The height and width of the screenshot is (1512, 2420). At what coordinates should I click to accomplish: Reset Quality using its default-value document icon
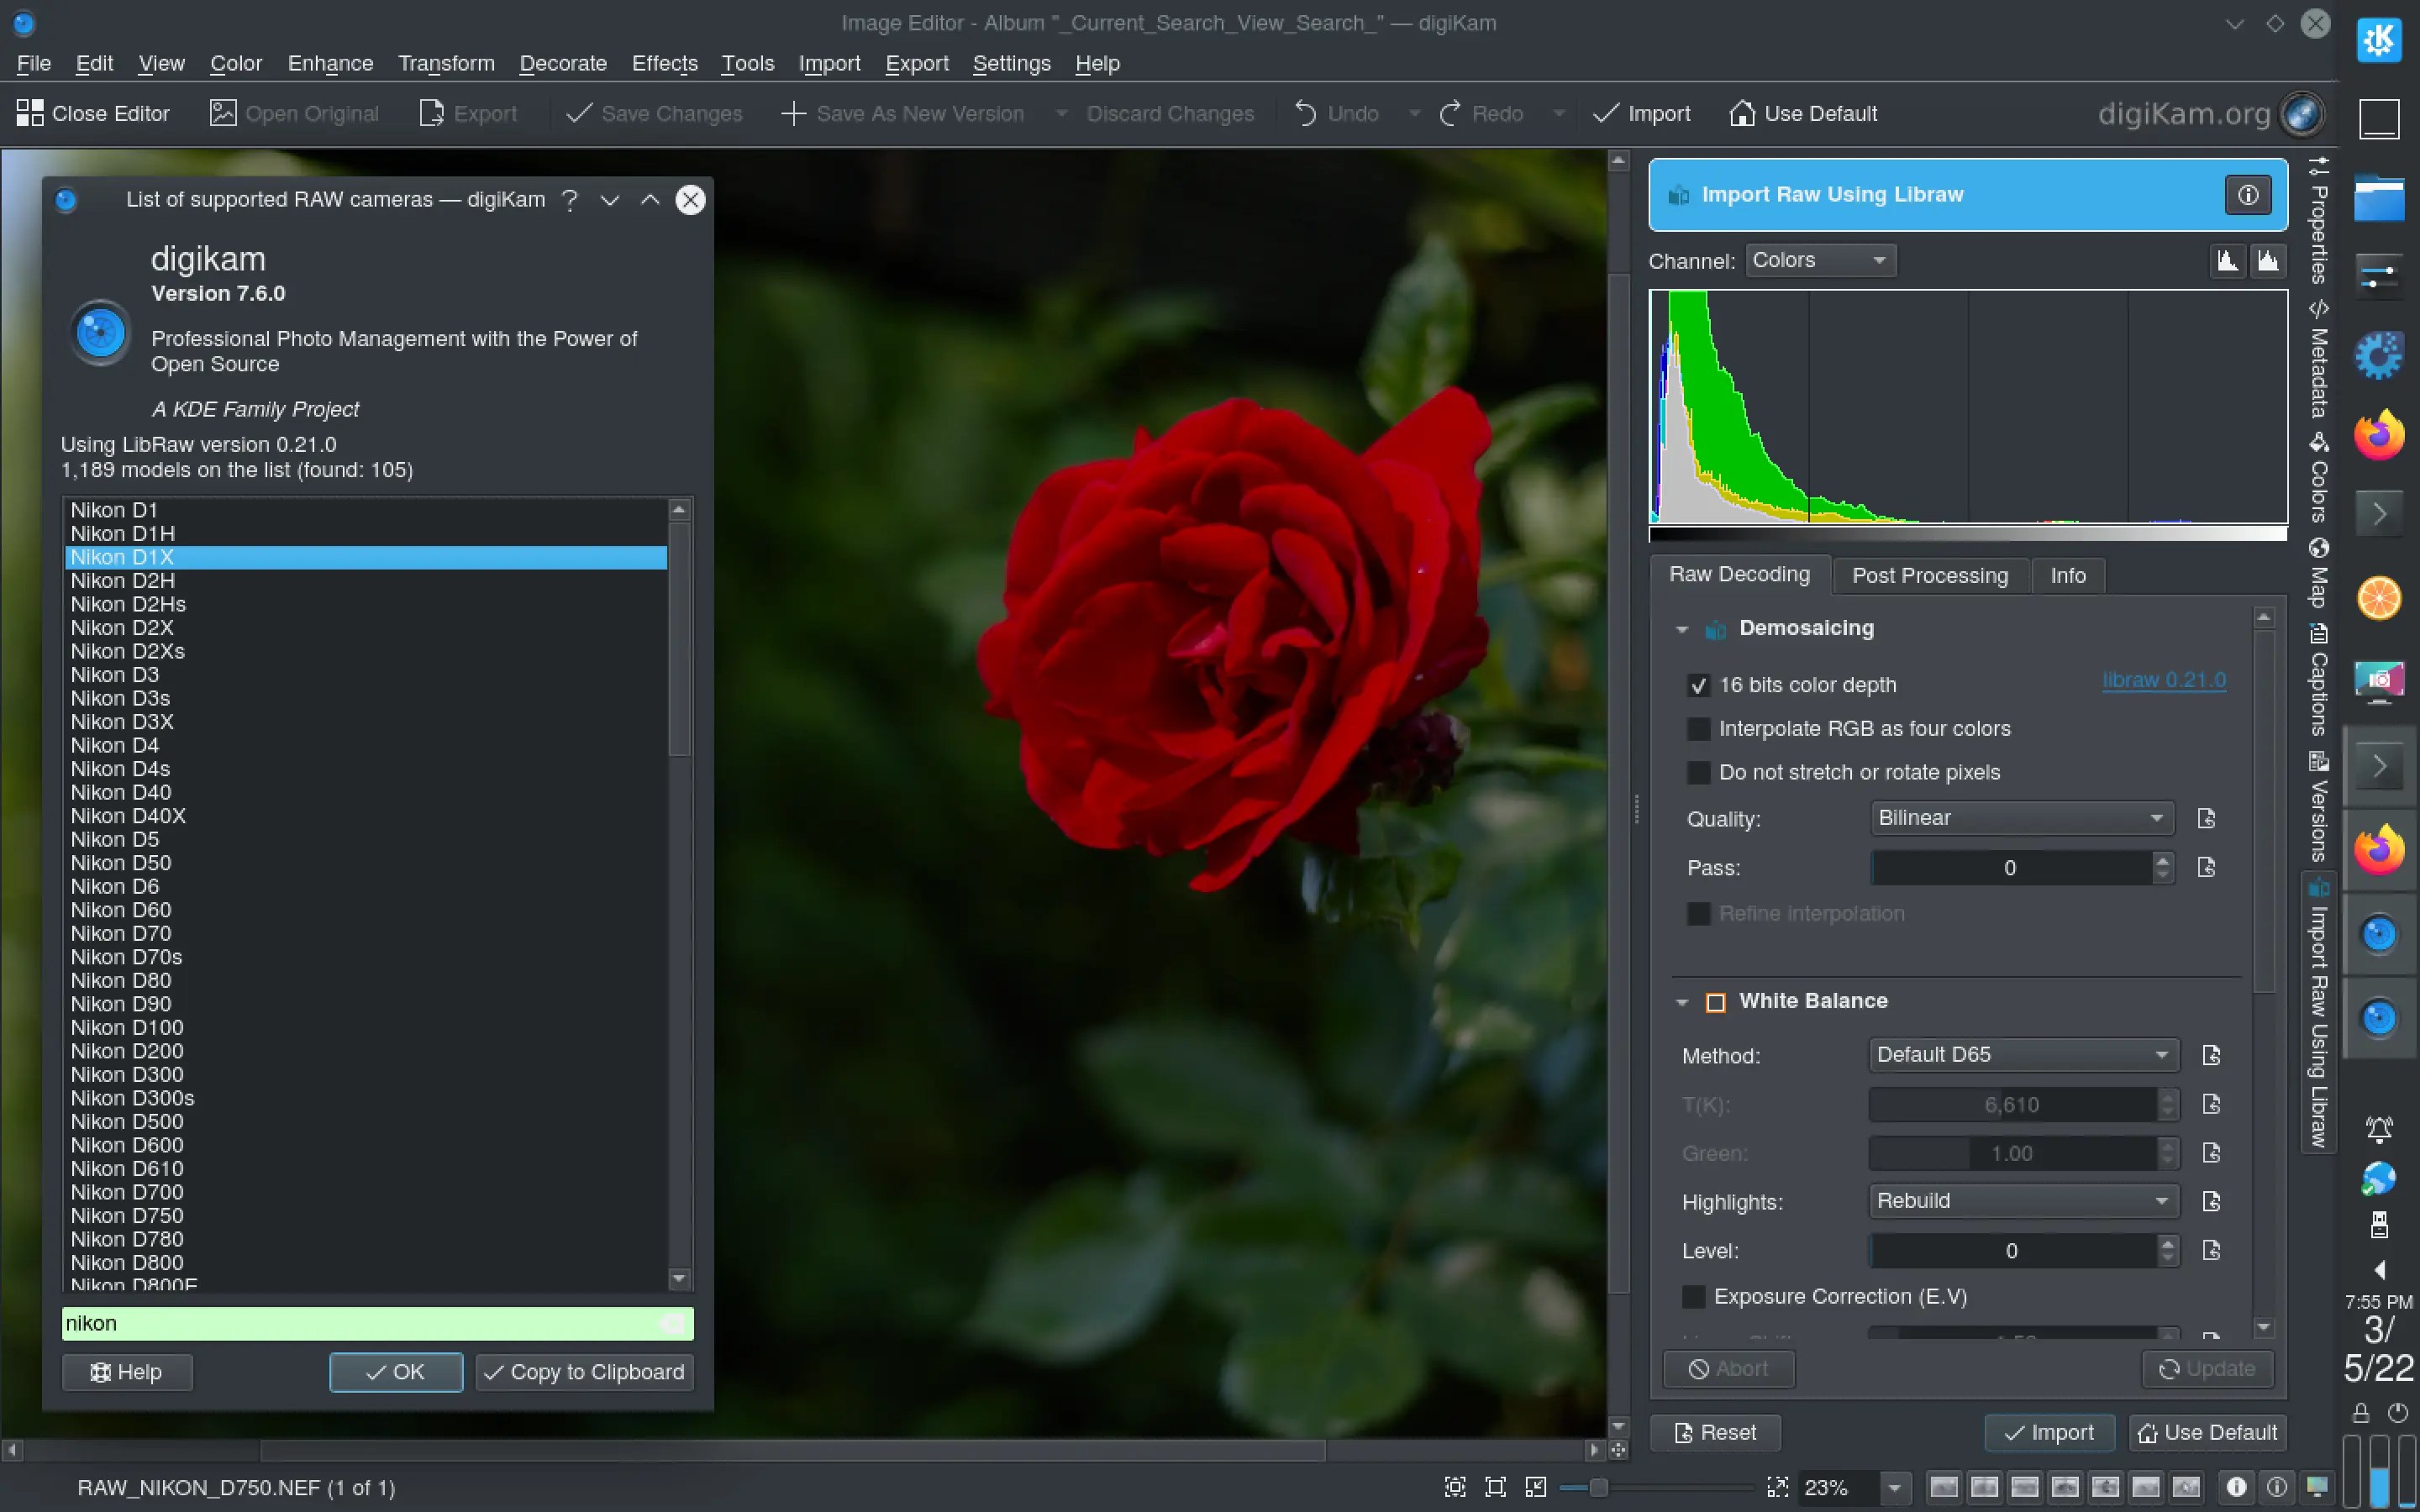click(x=2206, y=818)
